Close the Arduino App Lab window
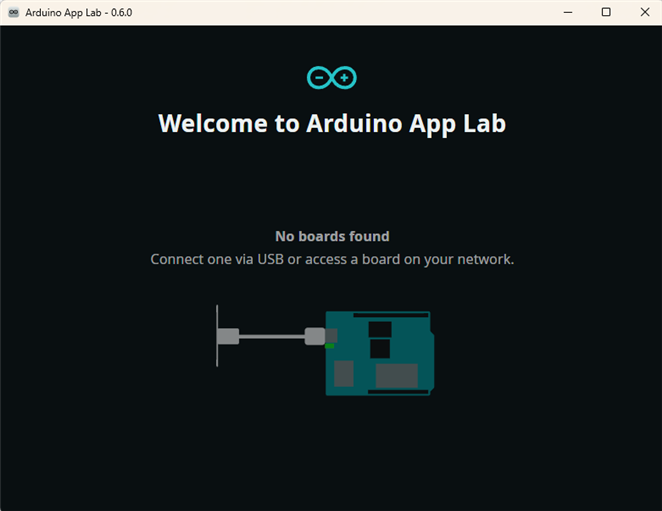662x511 pixels. (x=645, y=12)
